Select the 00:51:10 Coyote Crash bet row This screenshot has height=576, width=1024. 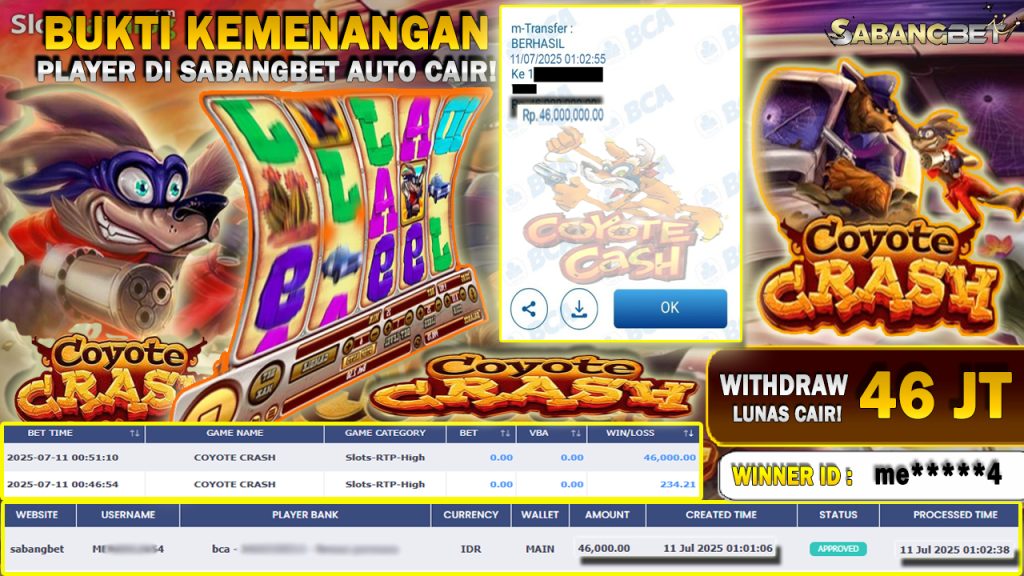coord(352,457)
